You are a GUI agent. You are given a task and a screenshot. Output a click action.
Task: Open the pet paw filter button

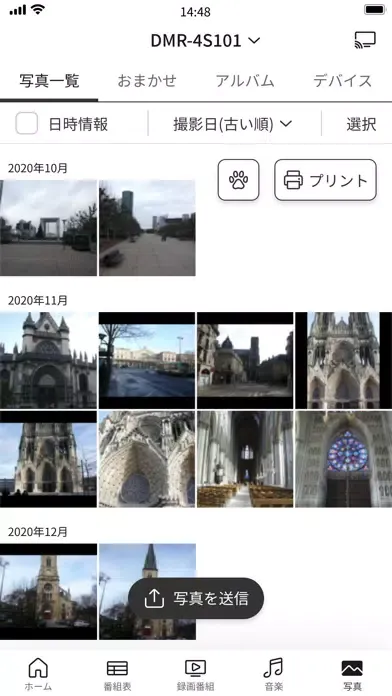[238, 180]
